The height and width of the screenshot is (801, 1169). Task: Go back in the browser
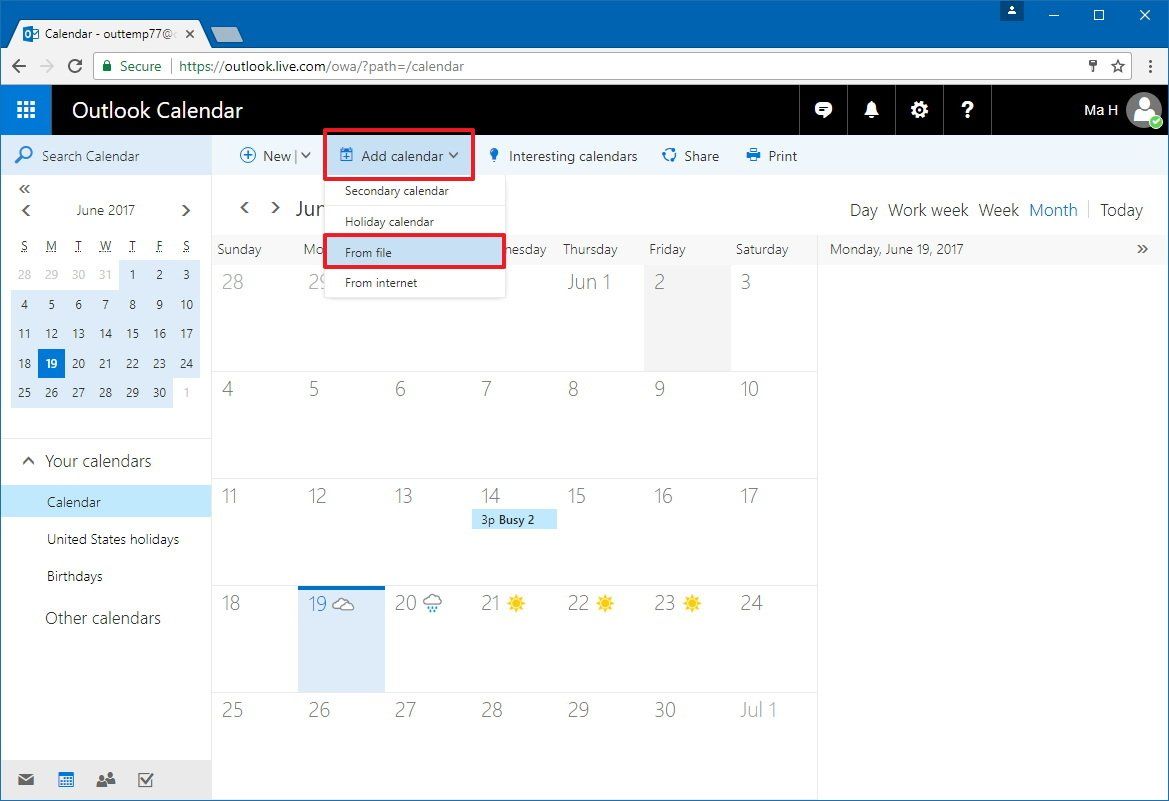[19, 66]
